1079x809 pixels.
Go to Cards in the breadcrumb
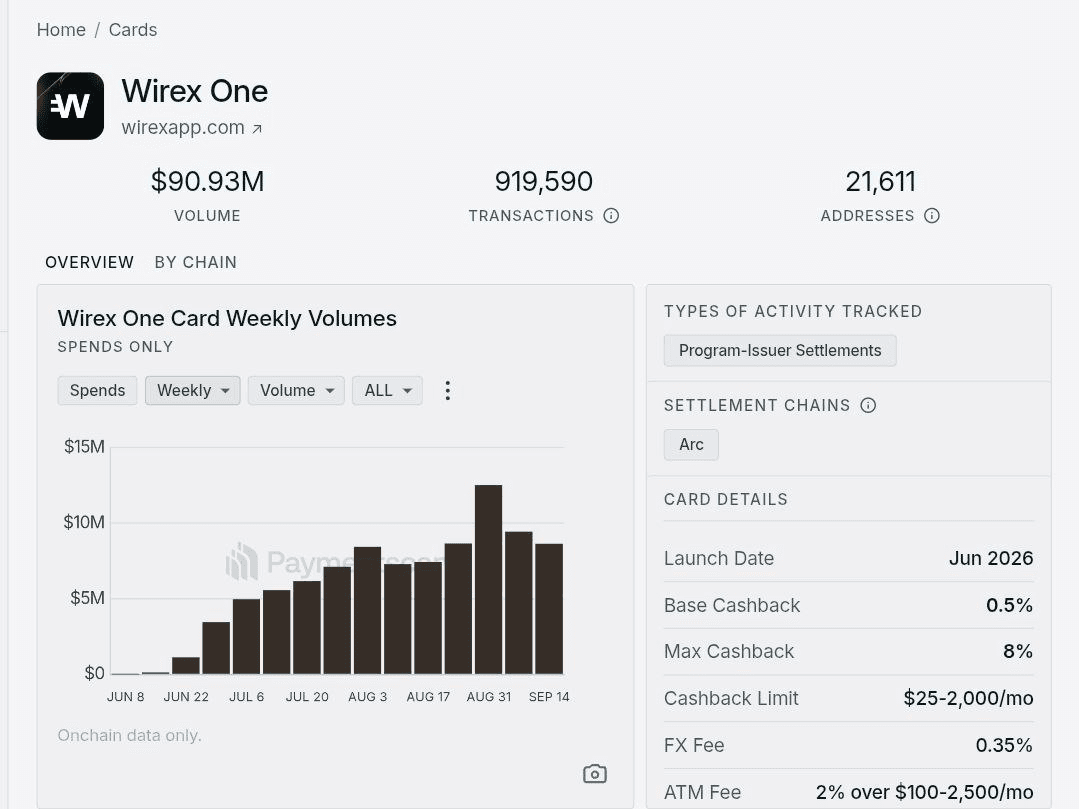(x=133, y=30)
